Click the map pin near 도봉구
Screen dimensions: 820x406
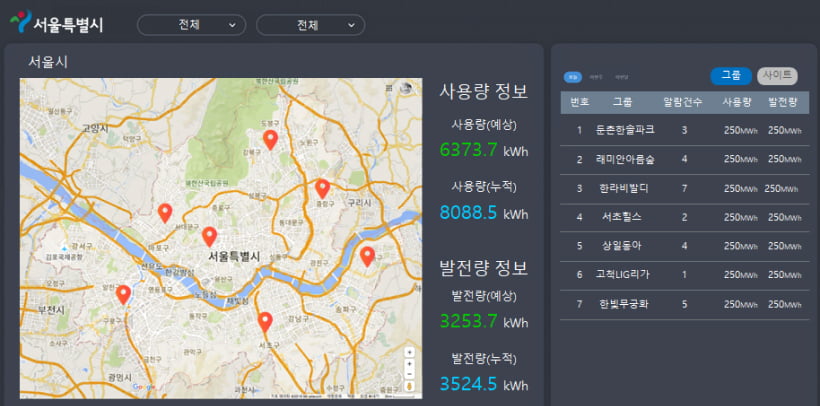point(270,140)
